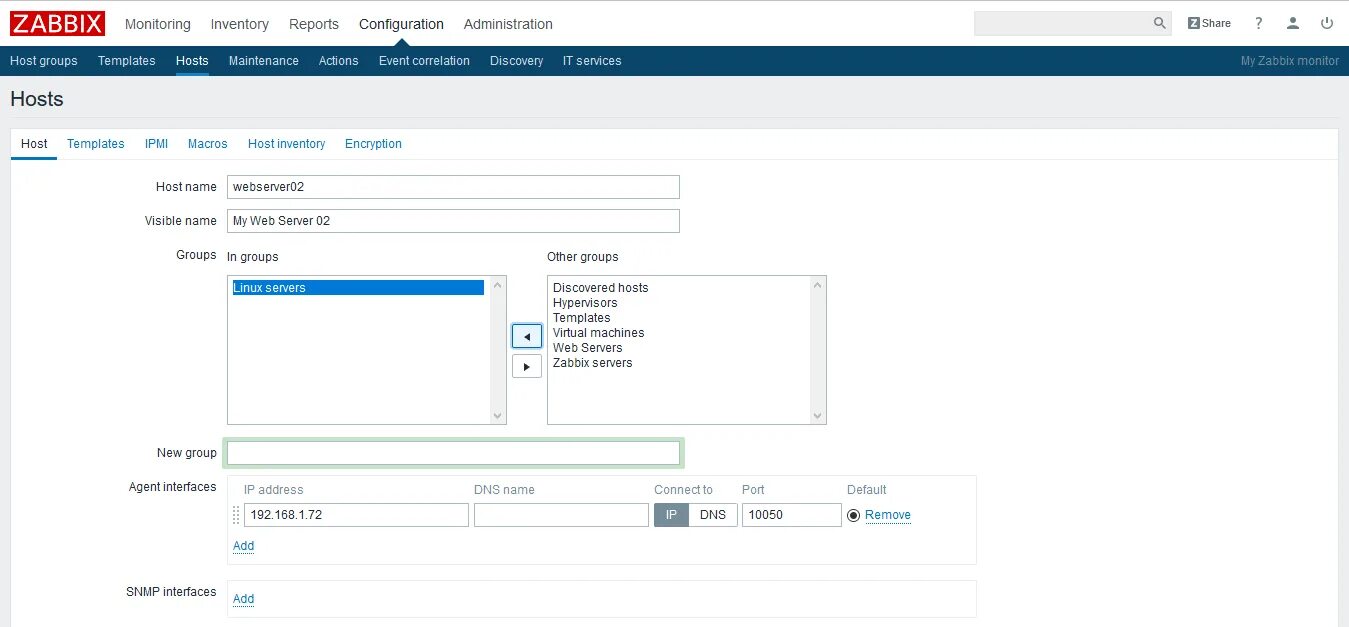Go to Event correlation submenu item
Image resolution: width=1349 pixels, height=627 pixels.
click(424, 61)
